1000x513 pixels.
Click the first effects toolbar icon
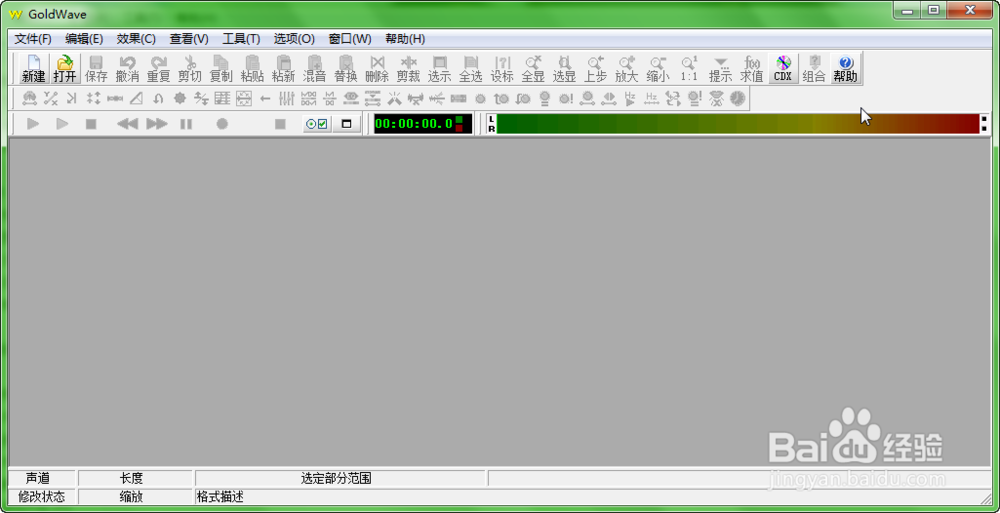[29, 99]
